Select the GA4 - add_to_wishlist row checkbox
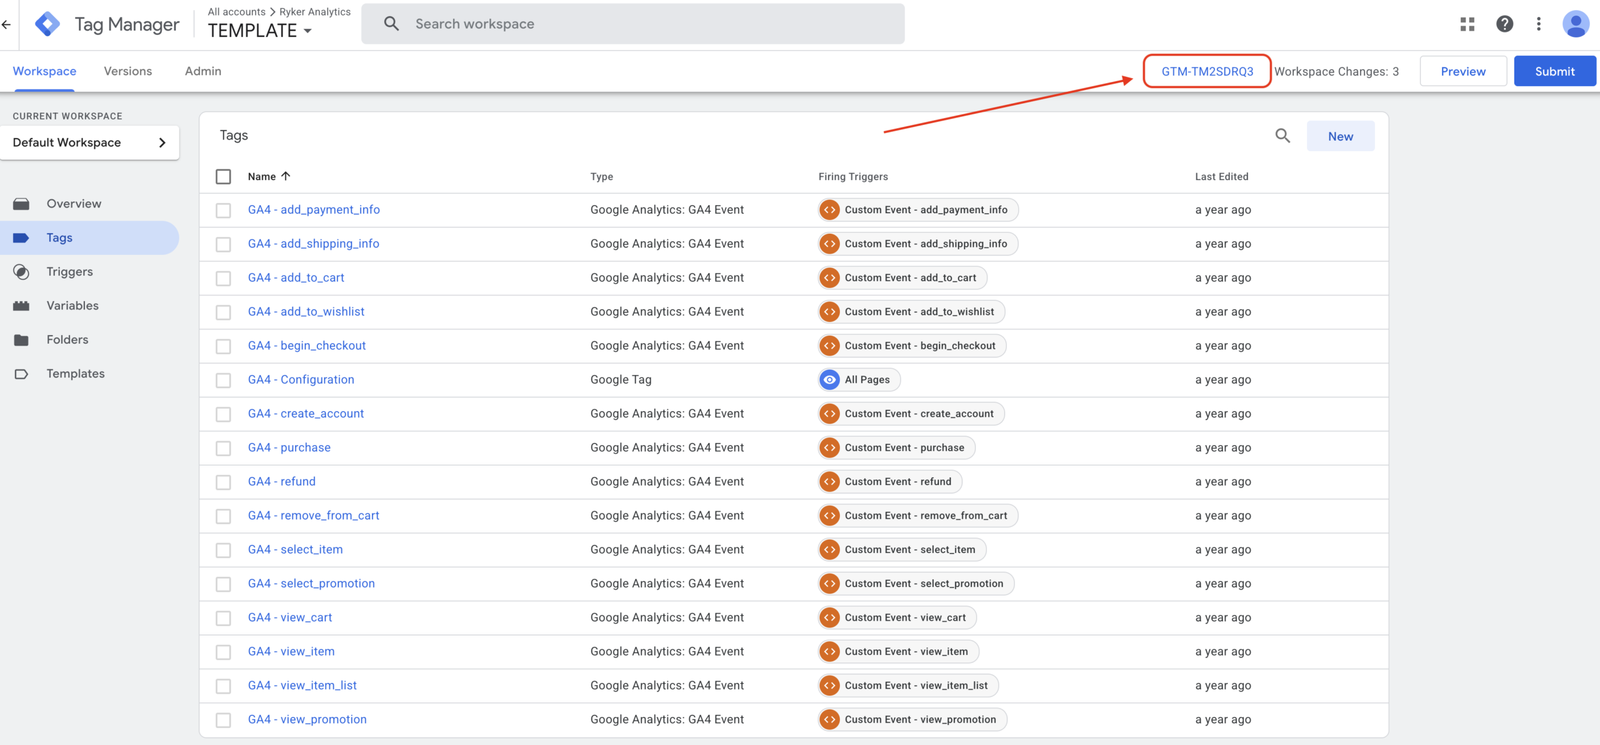The image size is (1600, 745). [223, 312]
